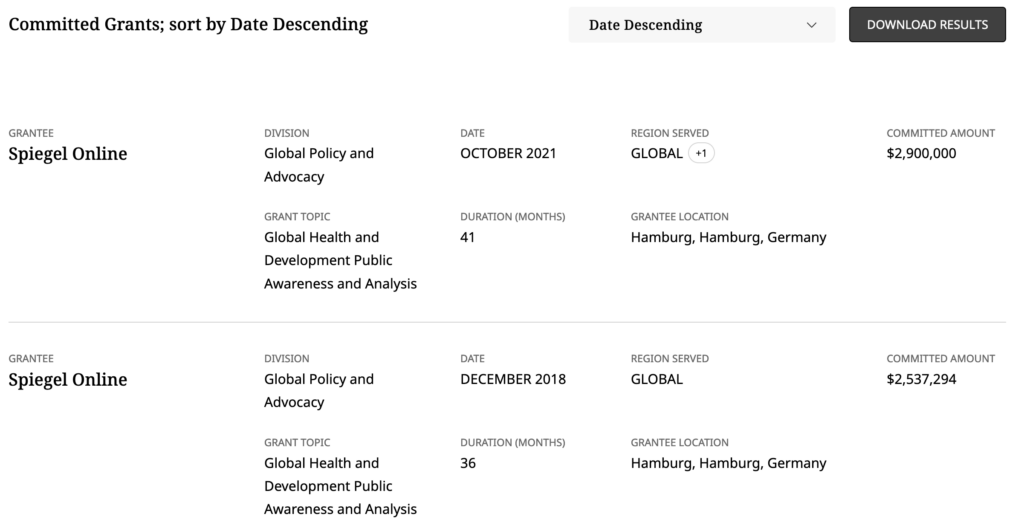
Task: Open the Date Descending sort dropdown
Action: pyautogui.click(x=700, y=25)
